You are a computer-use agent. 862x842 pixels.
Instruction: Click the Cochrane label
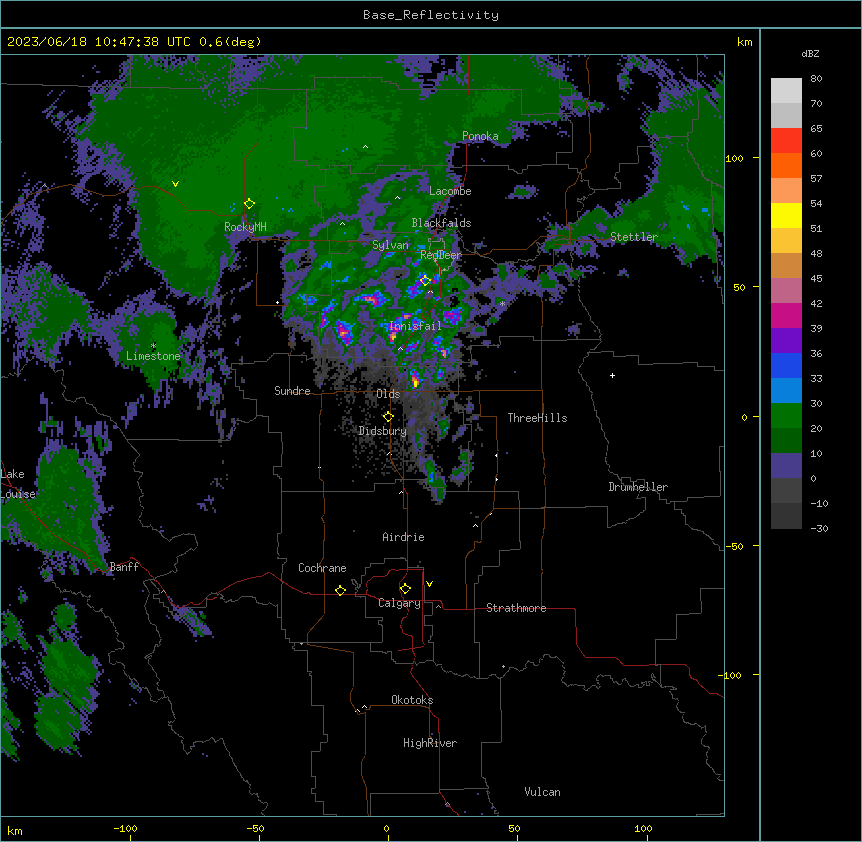pyautogui.click(x=322, y=568)
